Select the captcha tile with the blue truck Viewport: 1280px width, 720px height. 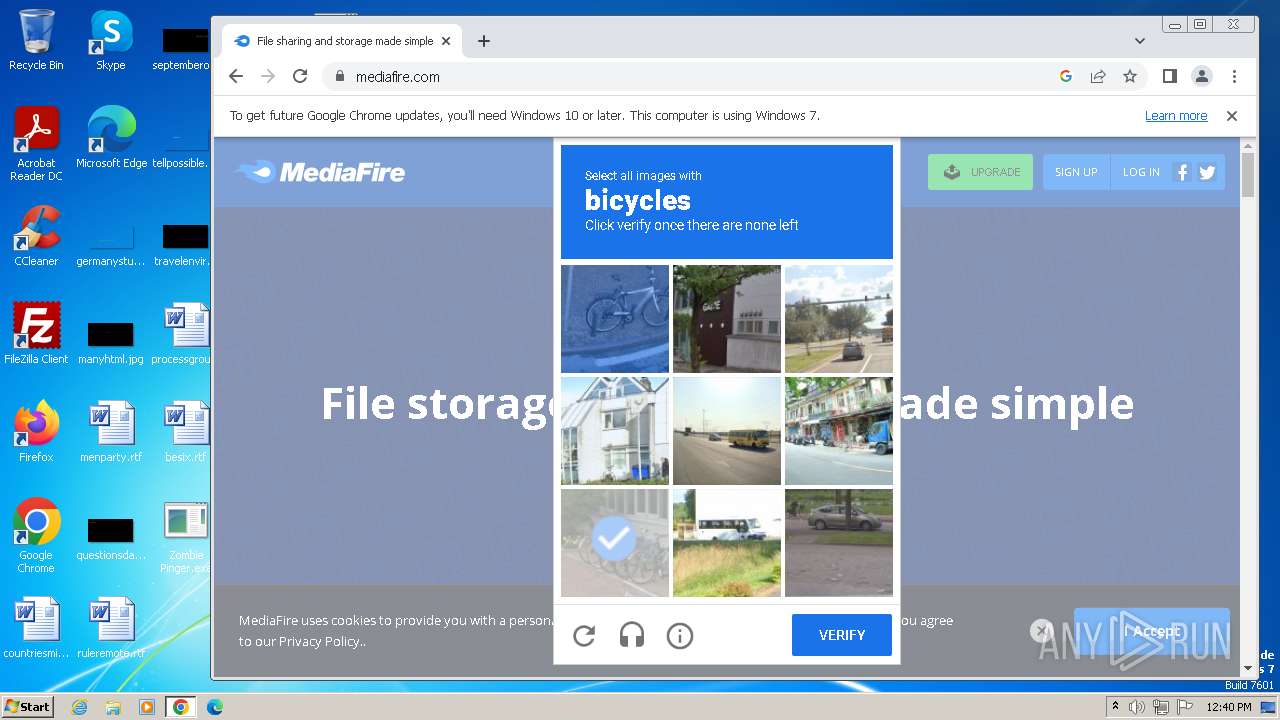click(839, 431)
